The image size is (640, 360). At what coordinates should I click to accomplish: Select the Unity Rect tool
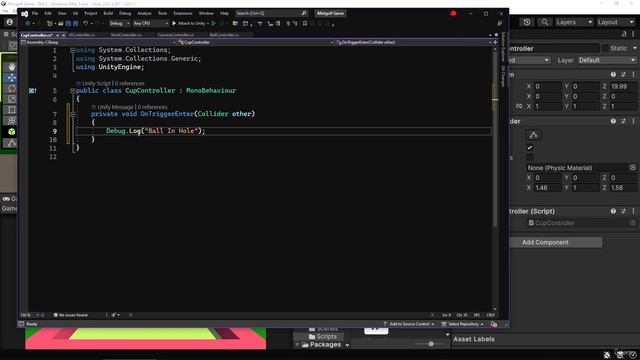pos(11,110)
